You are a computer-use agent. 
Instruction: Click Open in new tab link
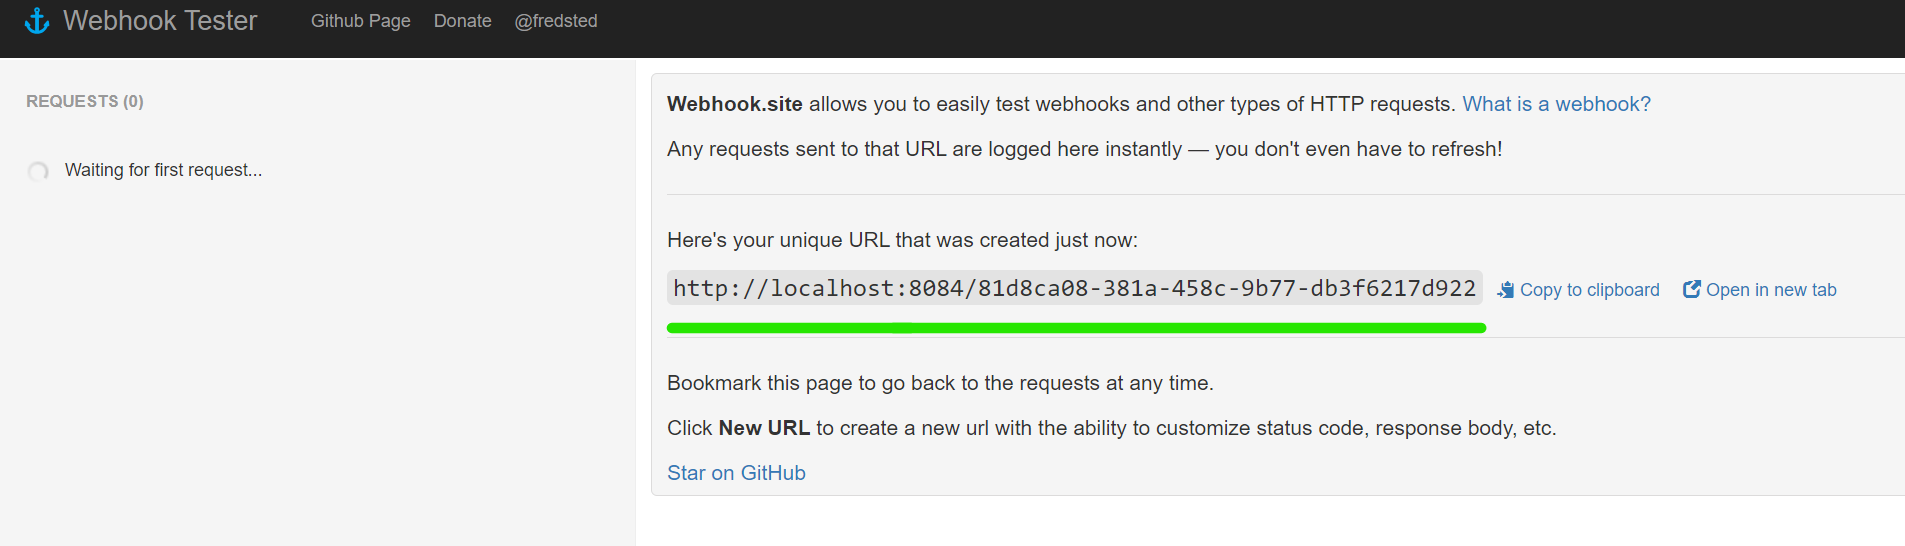tap(1771, 290)
